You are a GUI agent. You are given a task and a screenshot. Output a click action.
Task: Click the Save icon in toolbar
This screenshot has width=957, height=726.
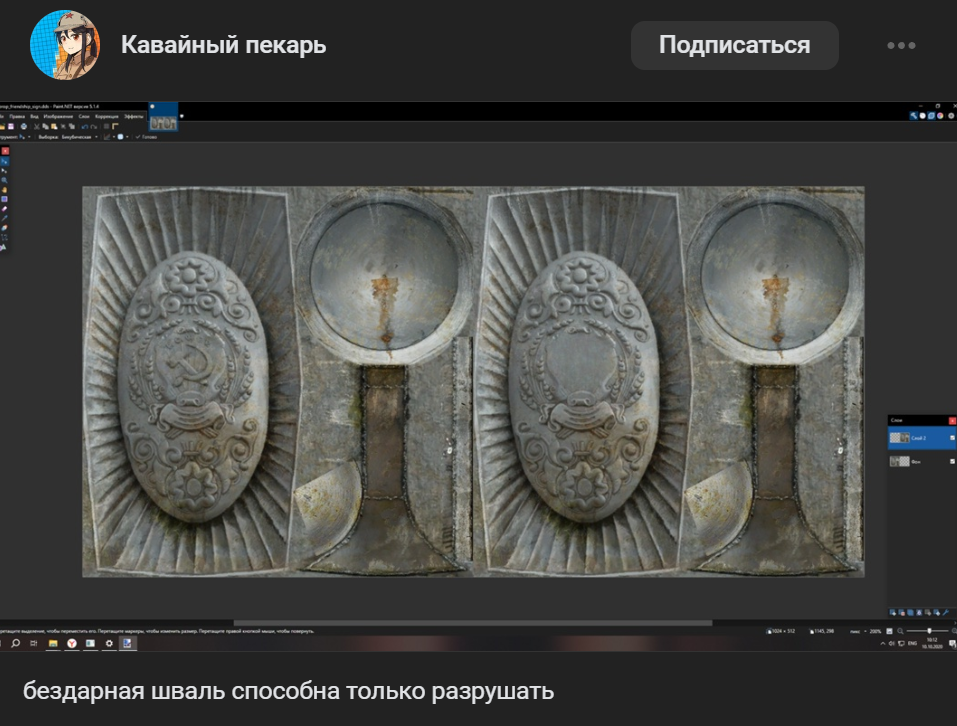click(11, 126)
